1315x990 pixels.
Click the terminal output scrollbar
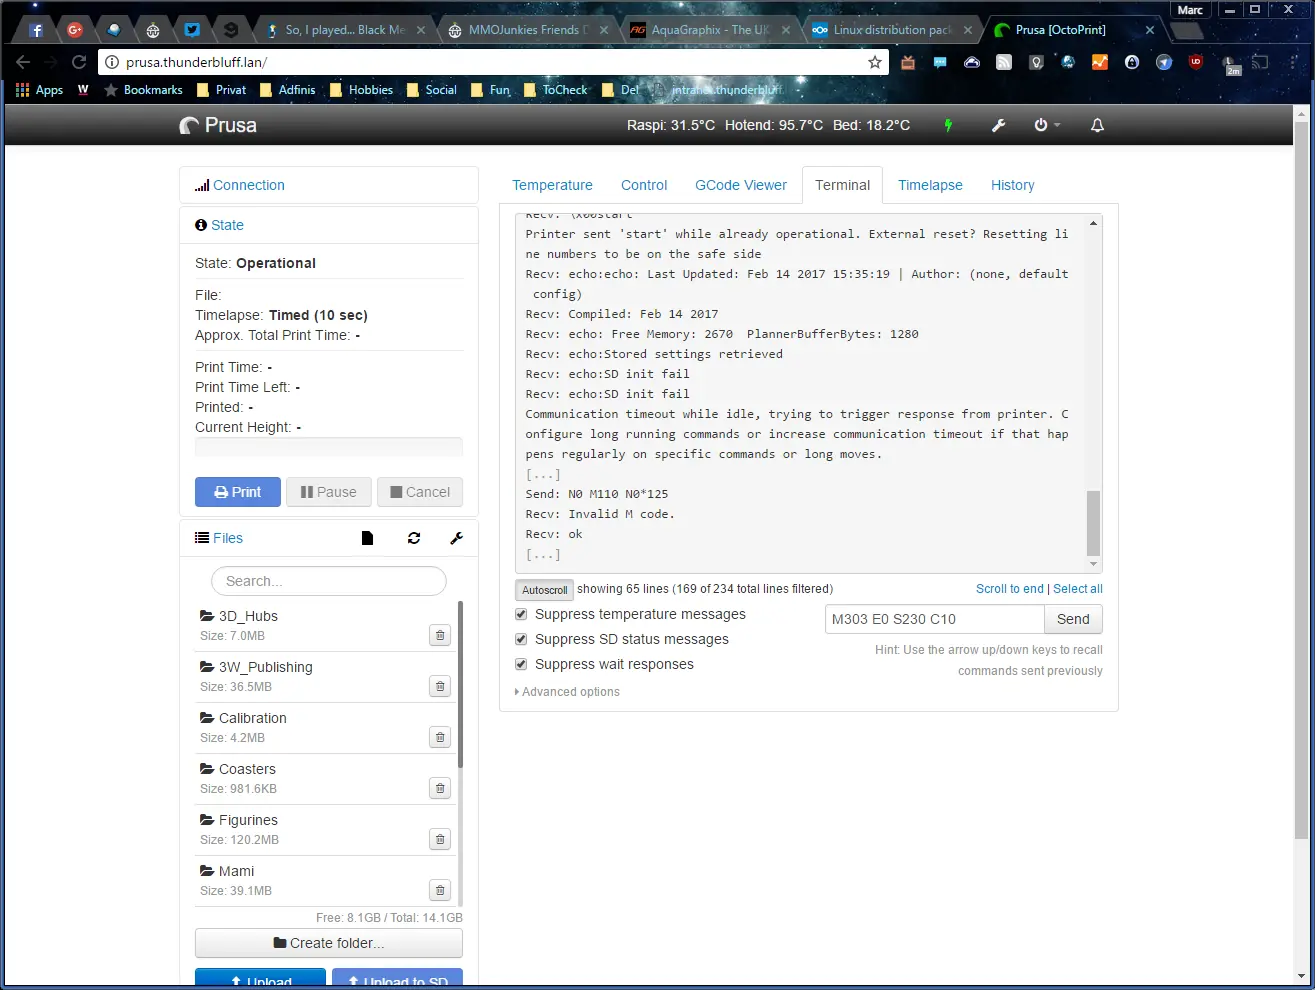point(1093,522)
